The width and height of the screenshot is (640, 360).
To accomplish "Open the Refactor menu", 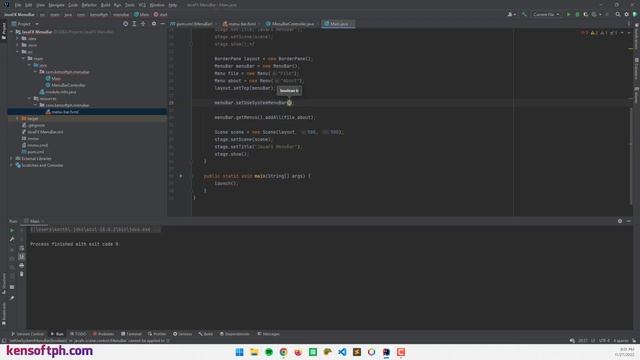I will coord(89,5).
